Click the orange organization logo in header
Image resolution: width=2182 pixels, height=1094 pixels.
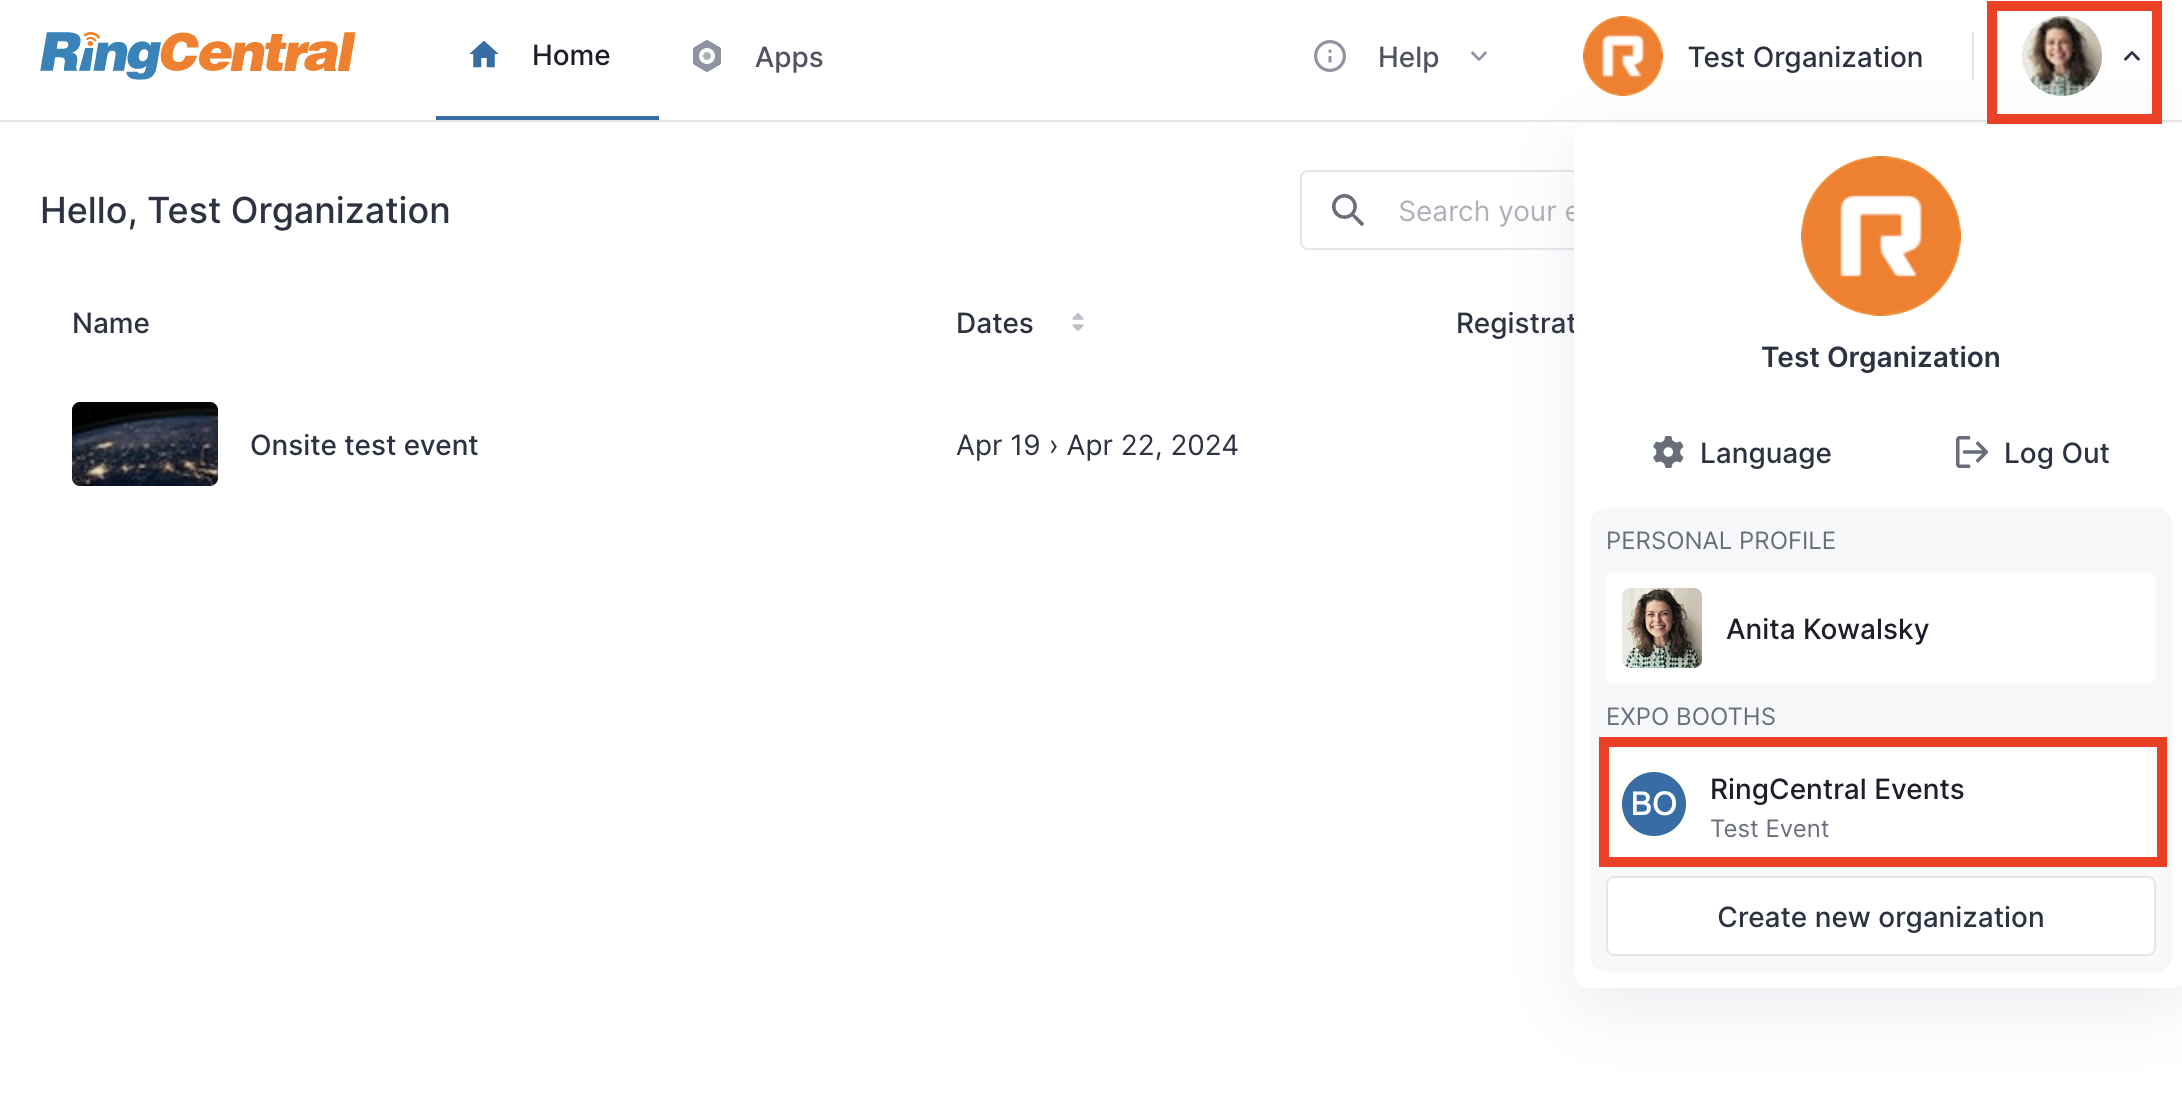click(1622, 56)
